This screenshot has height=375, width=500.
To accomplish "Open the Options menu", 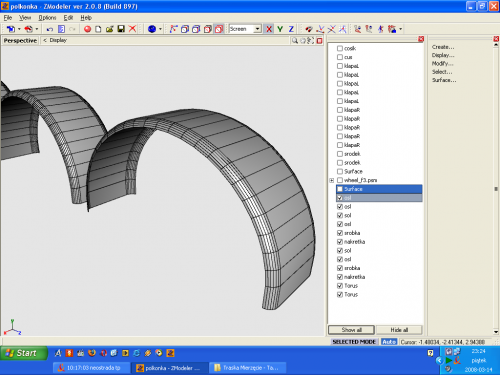I will coord(47,18).
